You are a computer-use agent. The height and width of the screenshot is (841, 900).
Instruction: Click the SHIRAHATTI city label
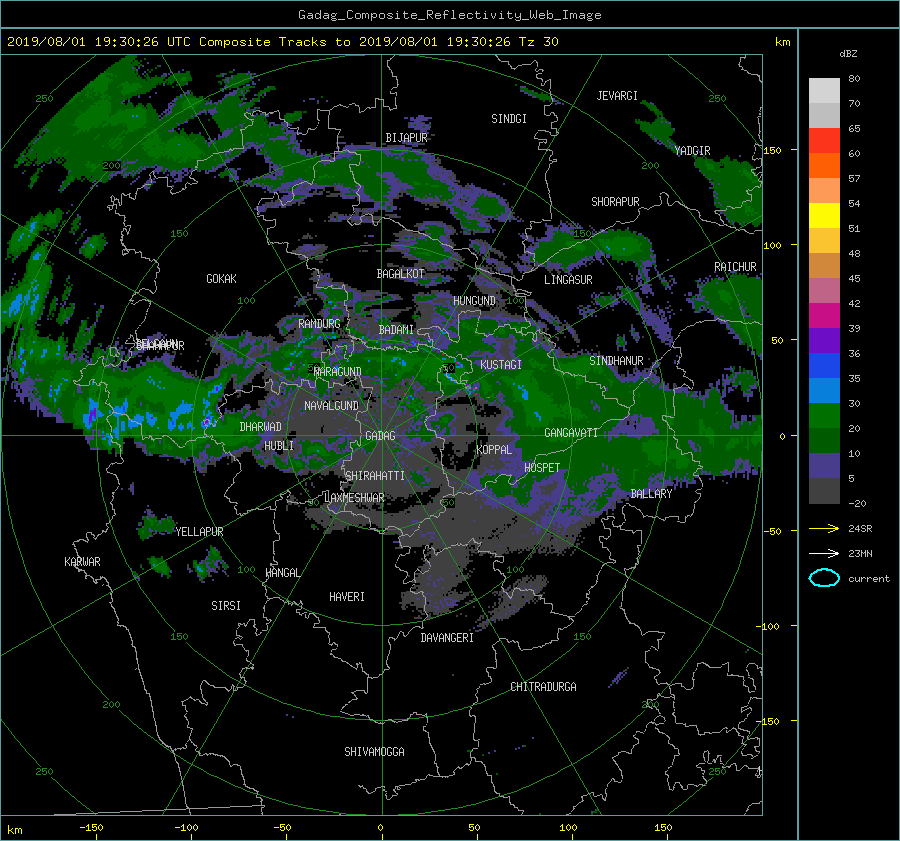pos(375,476)
